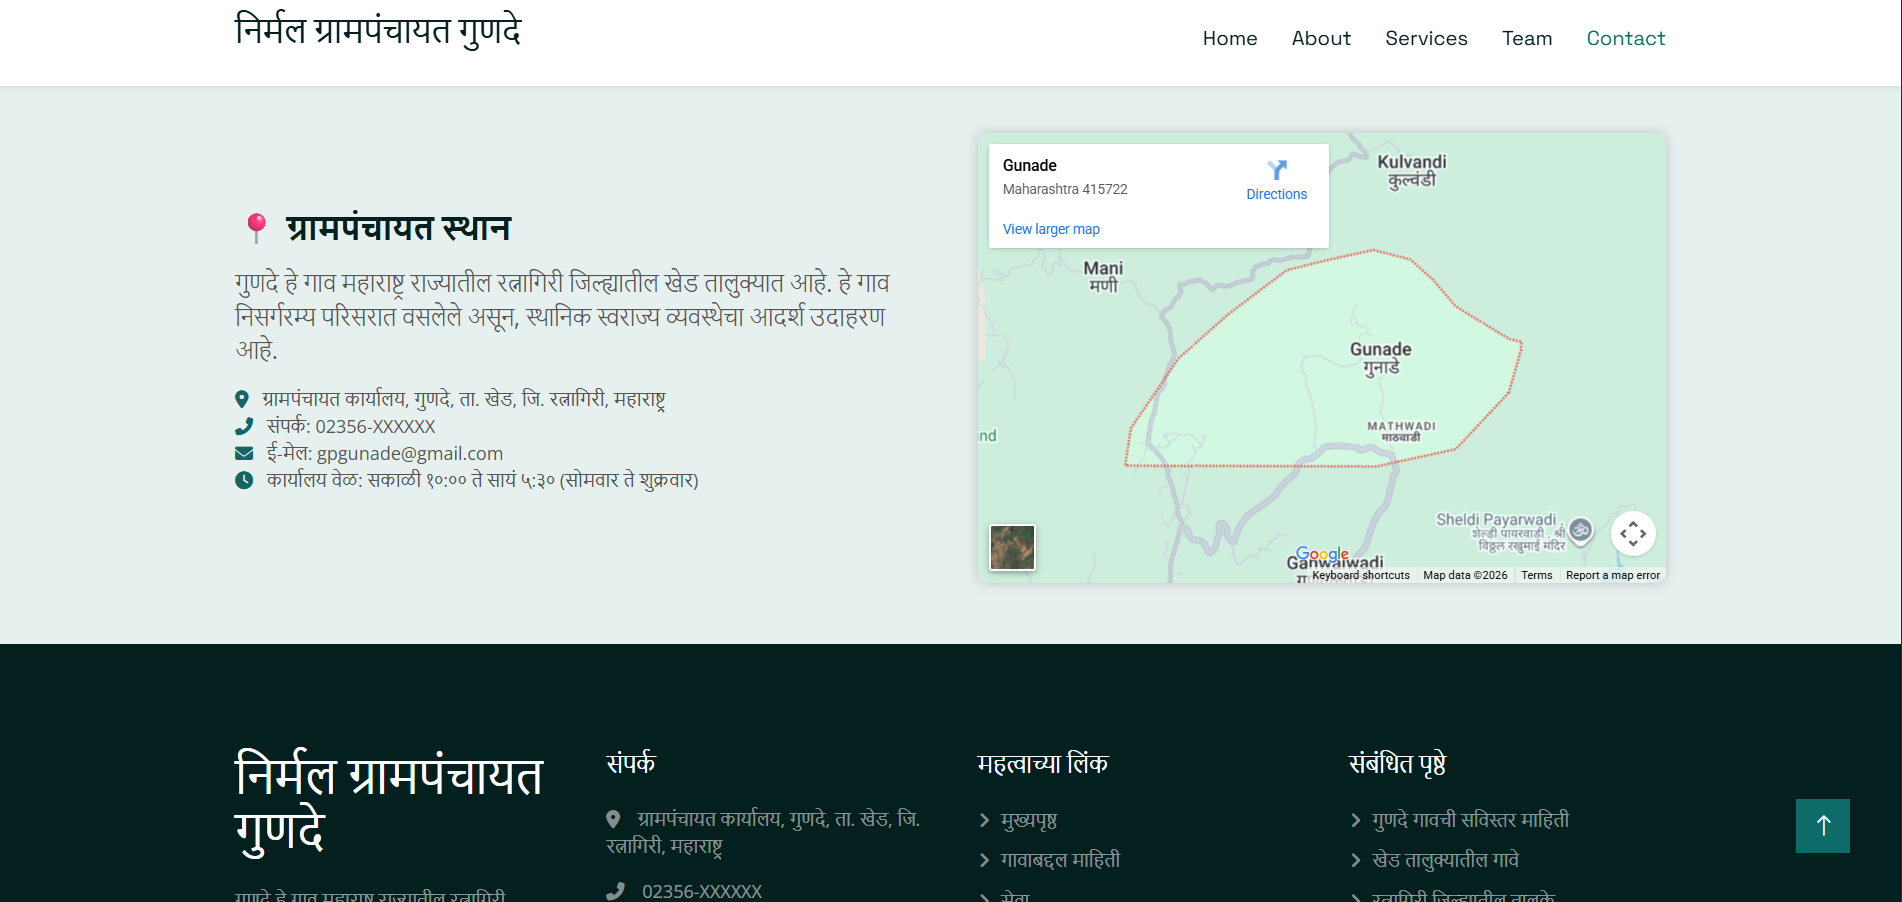Open the Services navigation item
The width and height of the screenshot is (1902, 902).
pos(1425,38)
